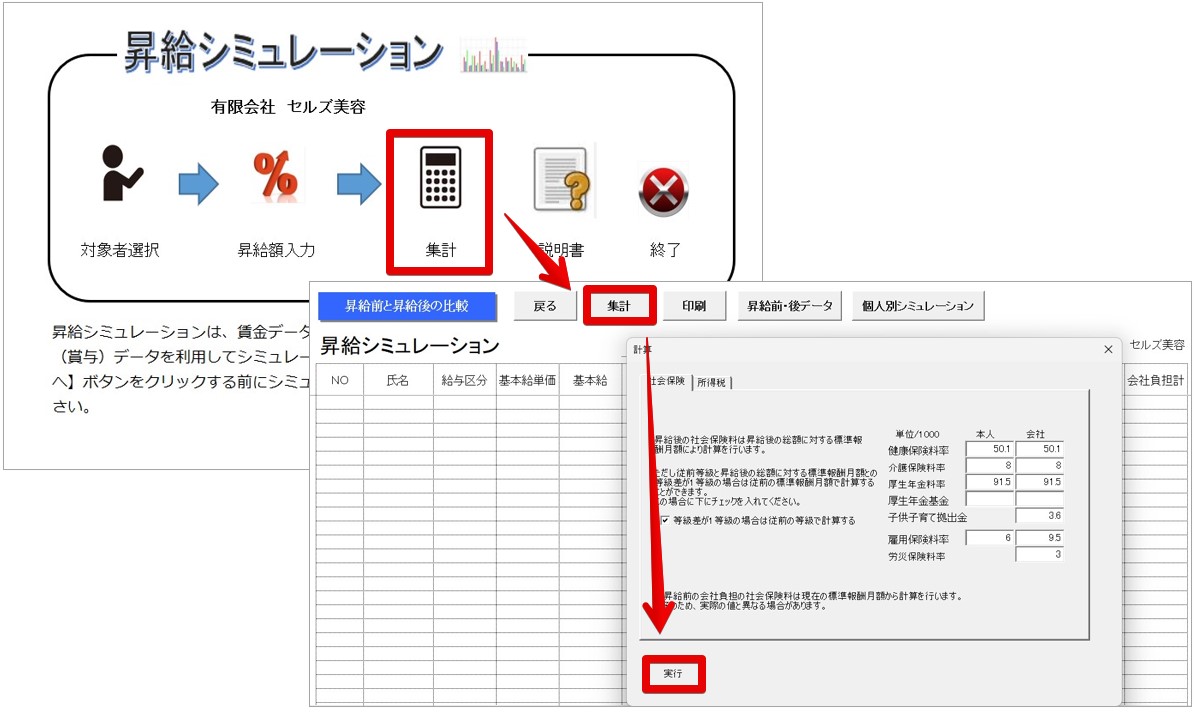The width and height of the screenshot is (1199, 714).
Task: Open the 説明書 document icon
Action: point(563,180)
